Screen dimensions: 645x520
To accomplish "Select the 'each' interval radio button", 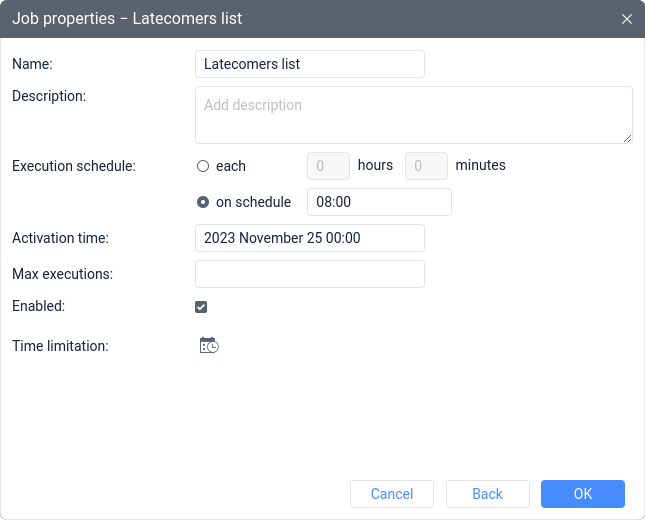I will tap(203, 166).
